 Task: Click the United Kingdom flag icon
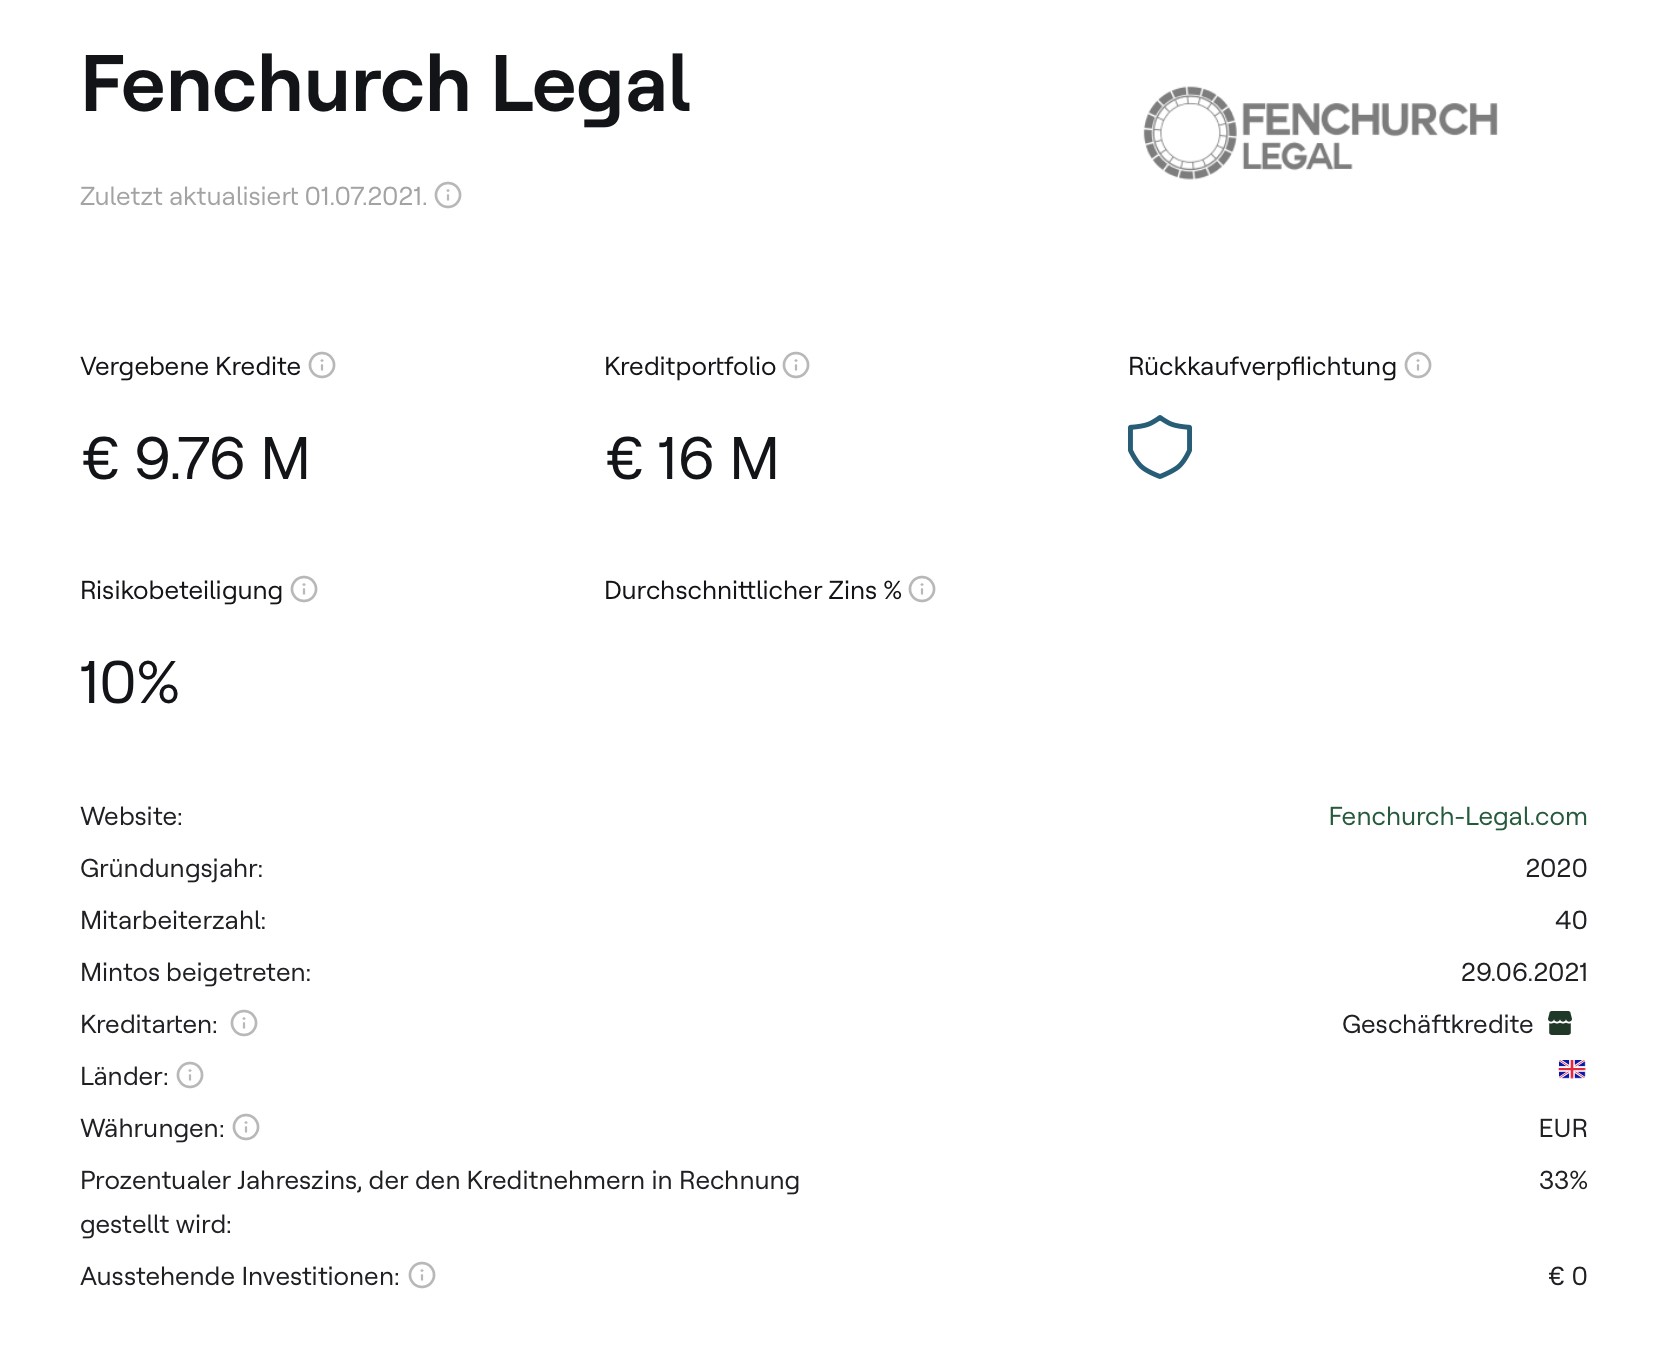pos(1572,1070)
